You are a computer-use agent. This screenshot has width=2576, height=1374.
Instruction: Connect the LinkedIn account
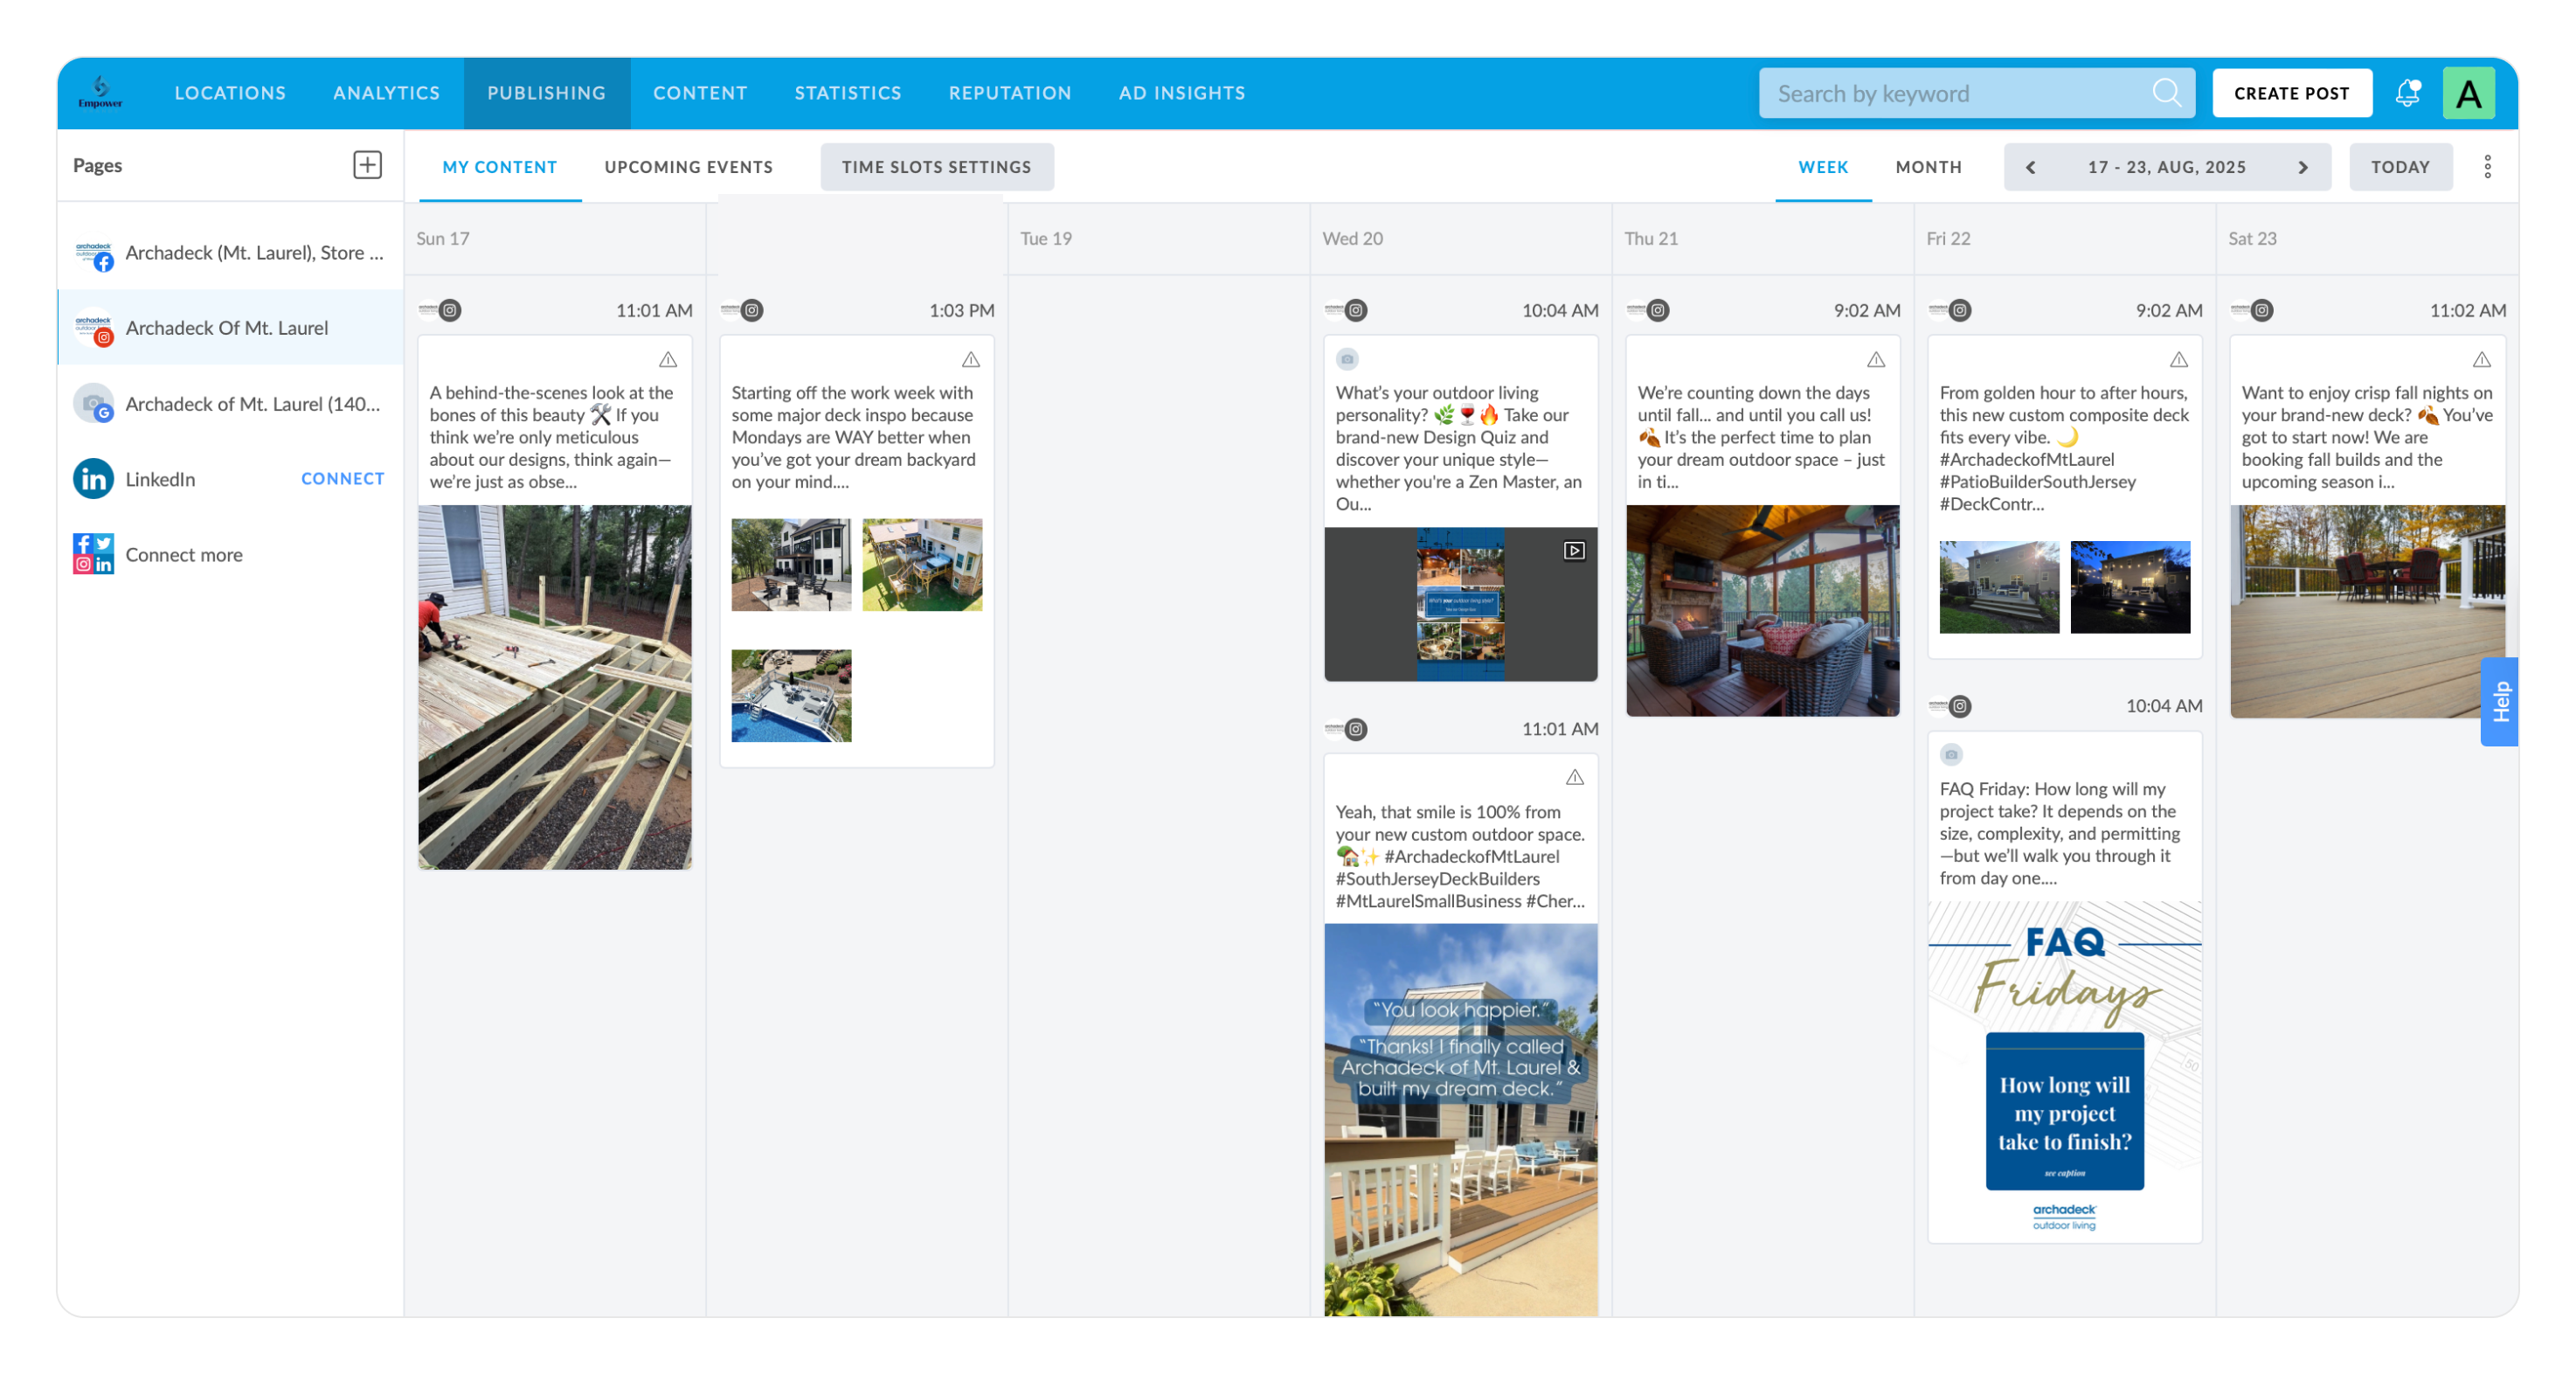342,479
